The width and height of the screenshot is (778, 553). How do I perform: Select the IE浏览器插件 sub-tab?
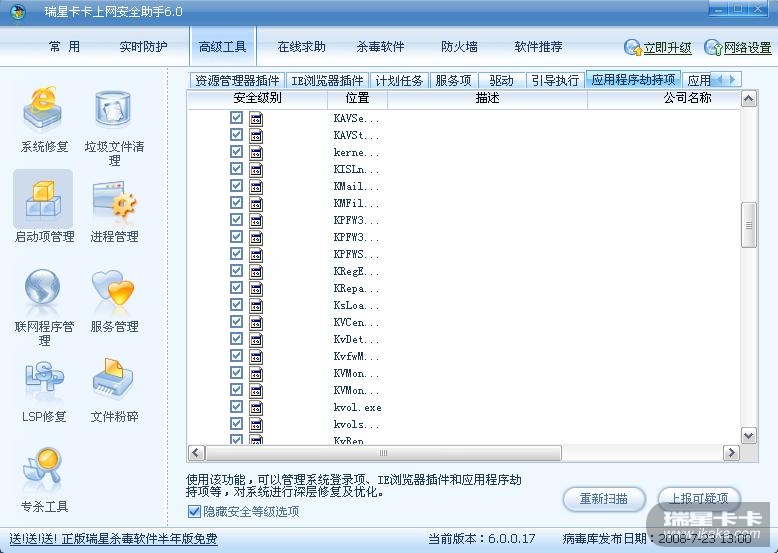(x=327, y=80)
